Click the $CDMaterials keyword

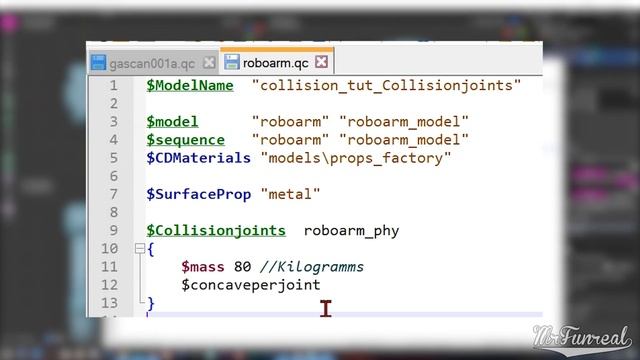(x=198, y=158)
